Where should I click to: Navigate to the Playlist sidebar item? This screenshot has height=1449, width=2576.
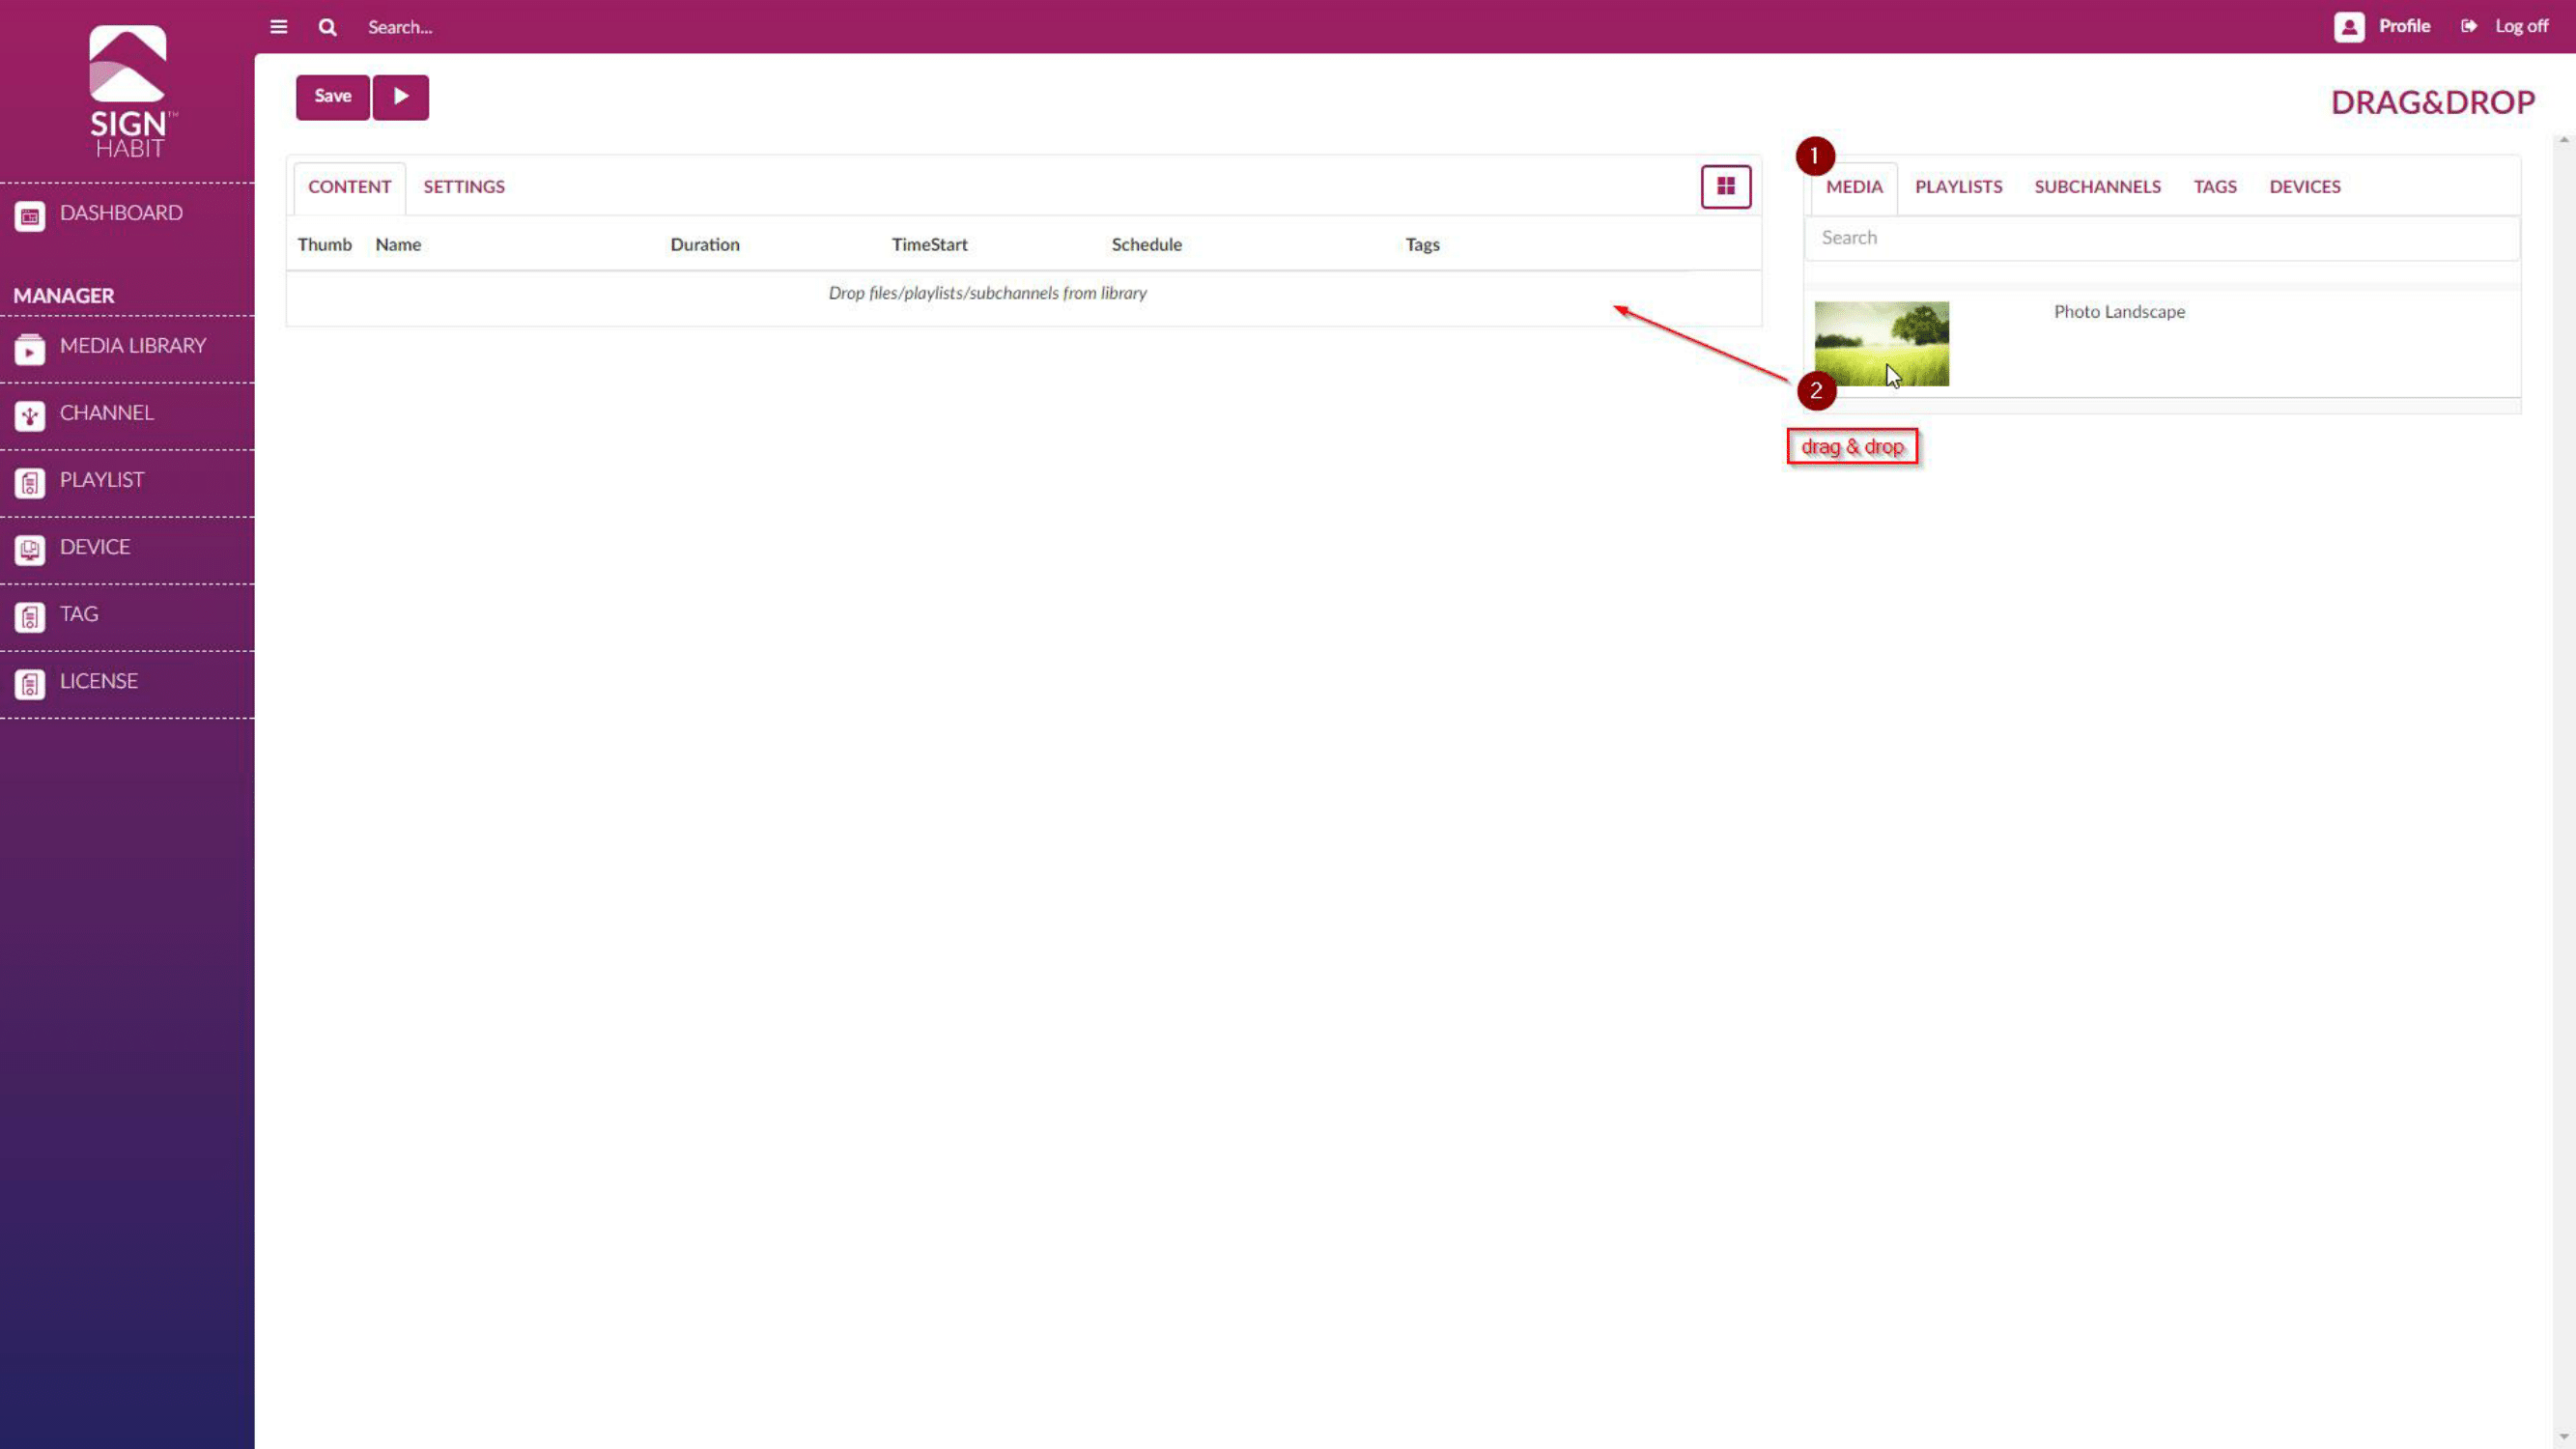tap(101, 480)
